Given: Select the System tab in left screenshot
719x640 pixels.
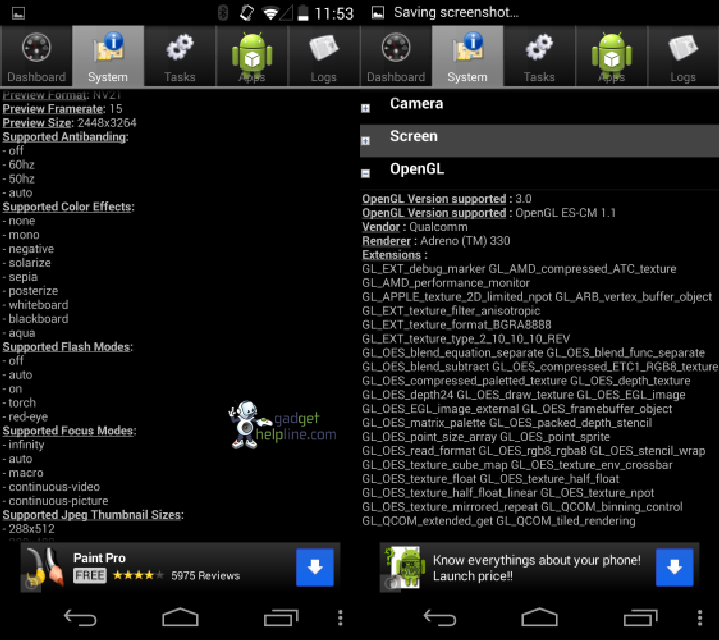Looking at the screenshot, I should pyautogui.click(x=108, y=56).
